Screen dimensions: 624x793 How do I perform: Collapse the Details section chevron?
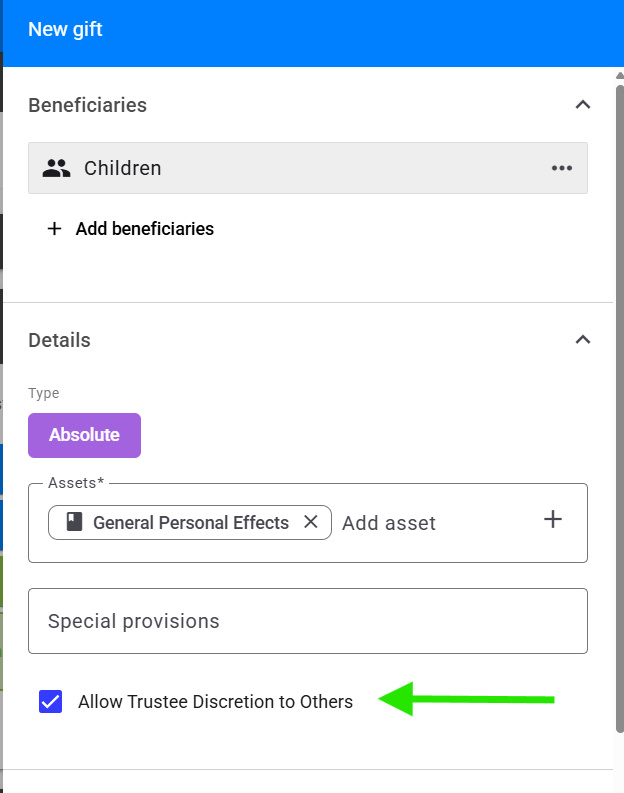(x=583, y=339)
